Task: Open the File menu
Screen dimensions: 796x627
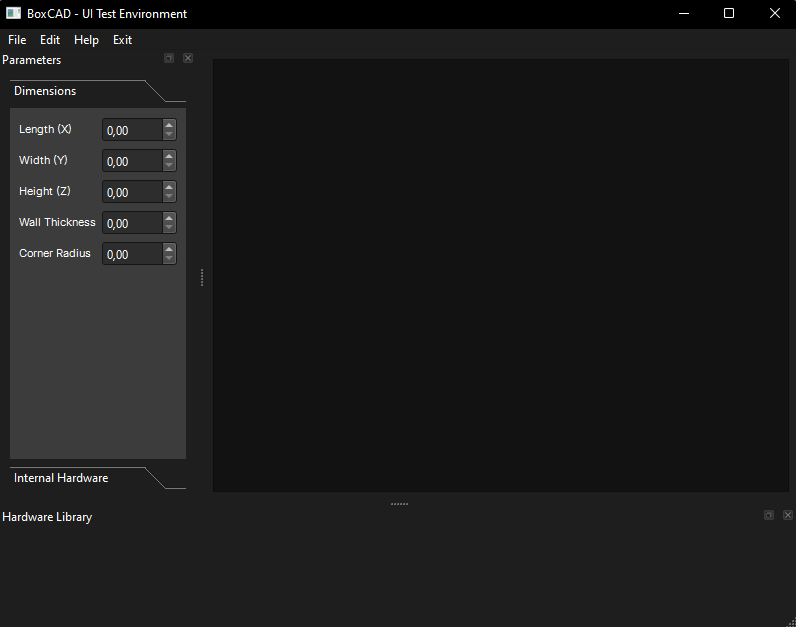Action: click(17, 40)
